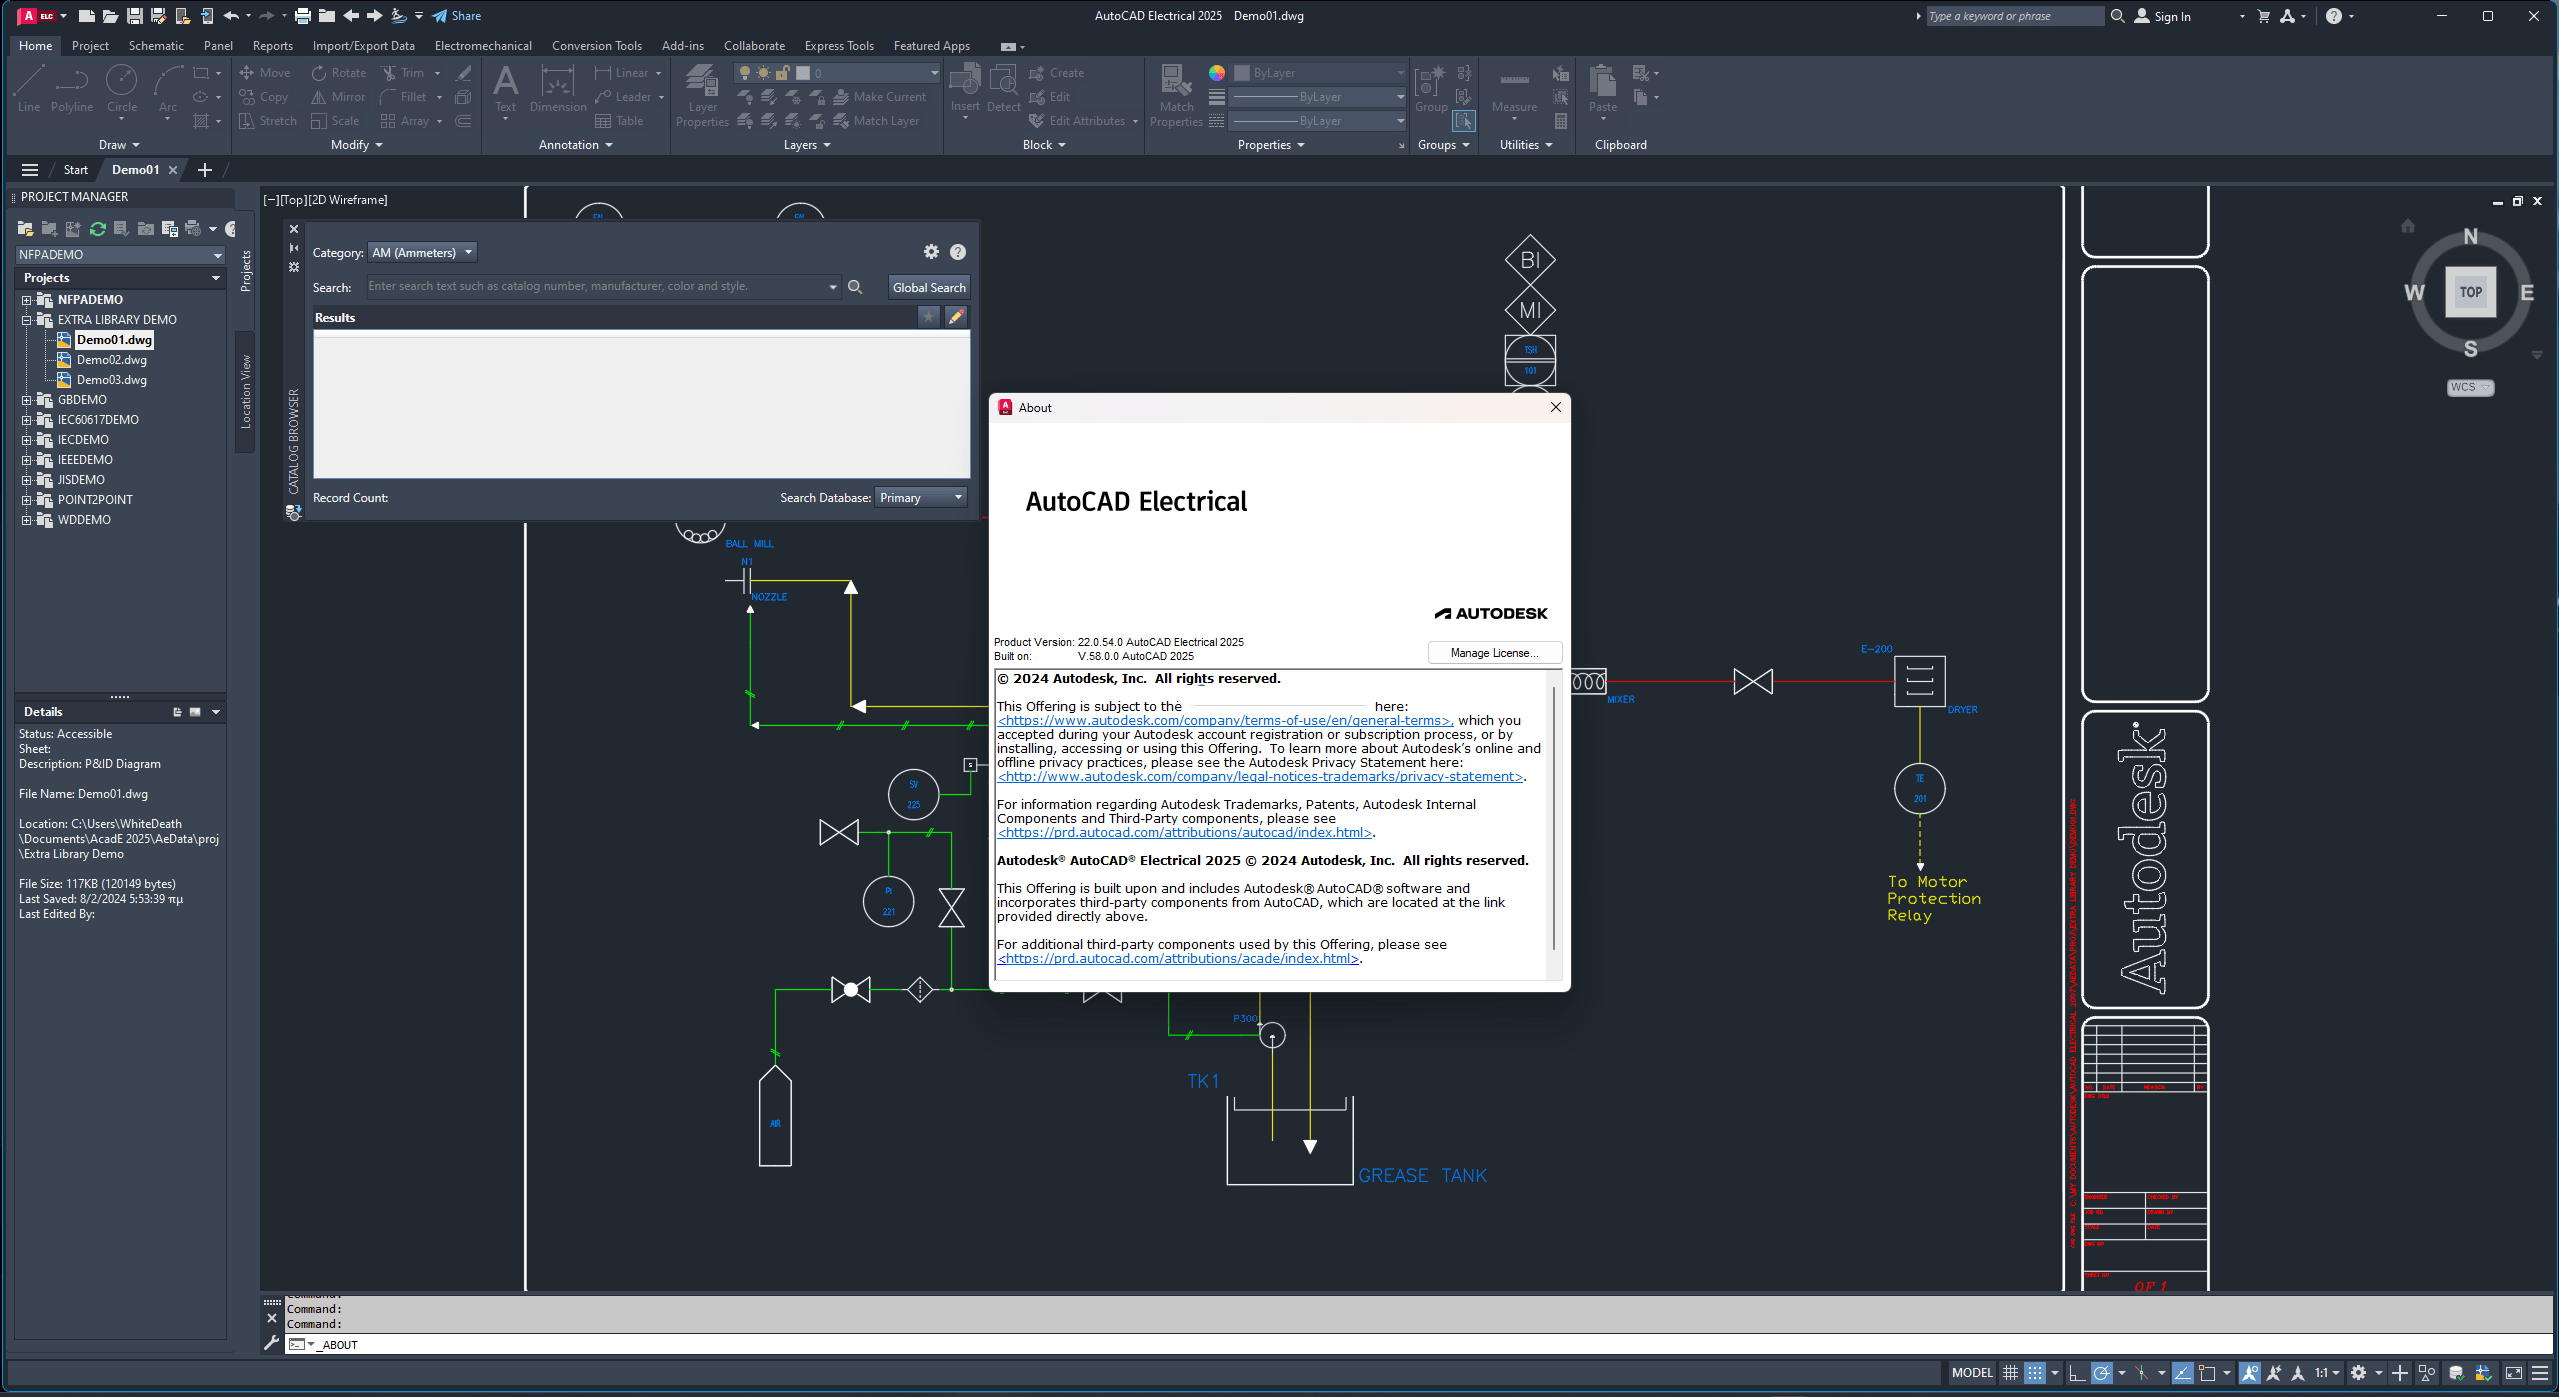Click the Manage License button
The width and height of the screenshot is (2559, 1397).
coord(1494,653)
